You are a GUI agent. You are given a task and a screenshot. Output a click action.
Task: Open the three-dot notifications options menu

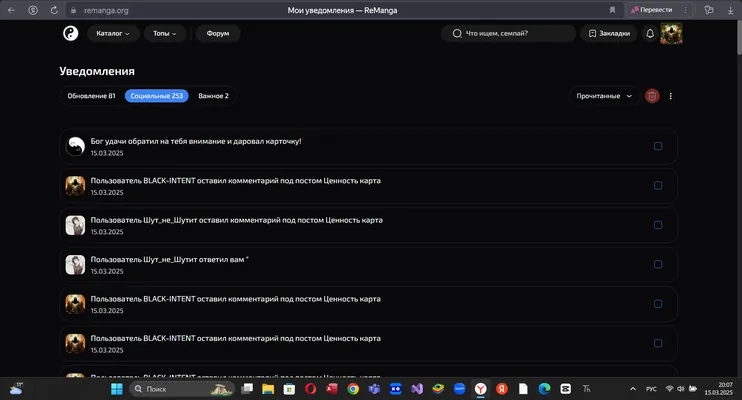[671, 96]
